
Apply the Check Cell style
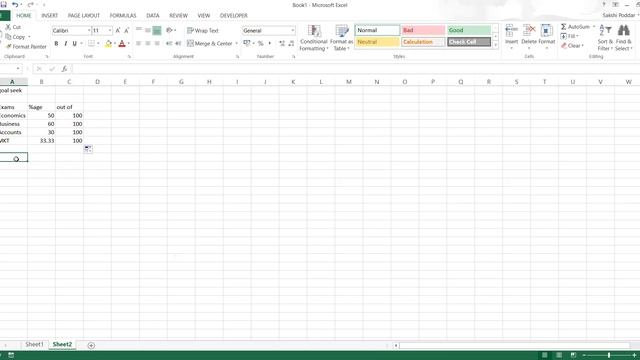pyautogui.click(x=469, y=42)
